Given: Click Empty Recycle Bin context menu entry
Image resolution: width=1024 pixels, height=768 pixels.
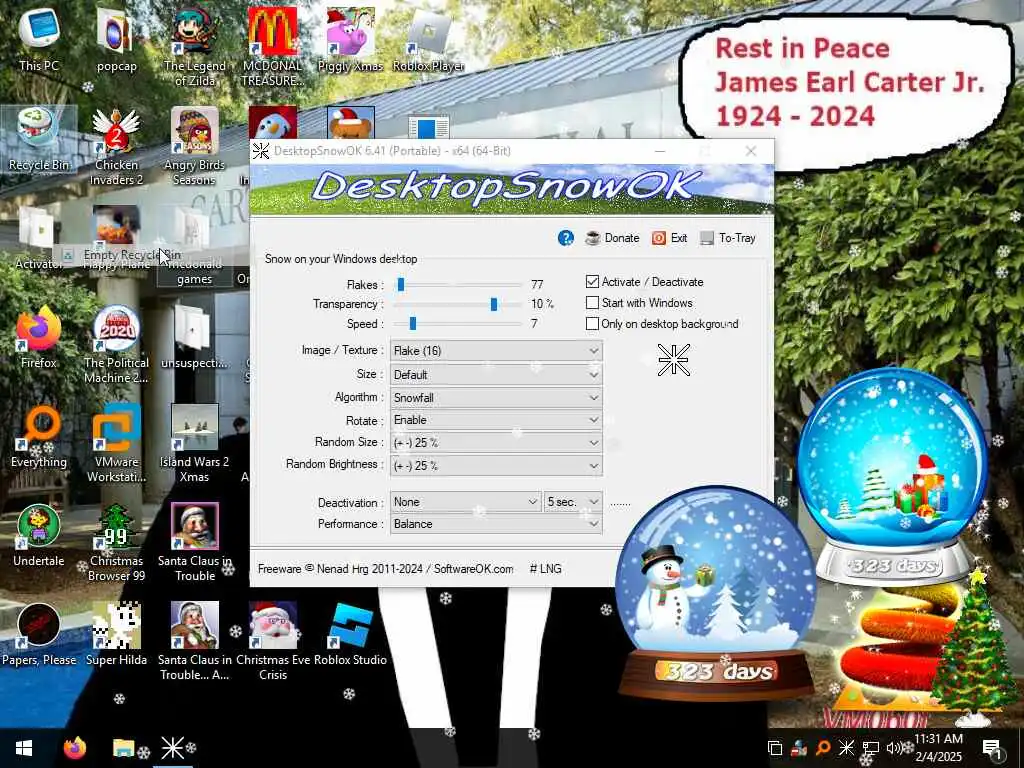Looking at the screenshot, I should [x=132, y=255].
